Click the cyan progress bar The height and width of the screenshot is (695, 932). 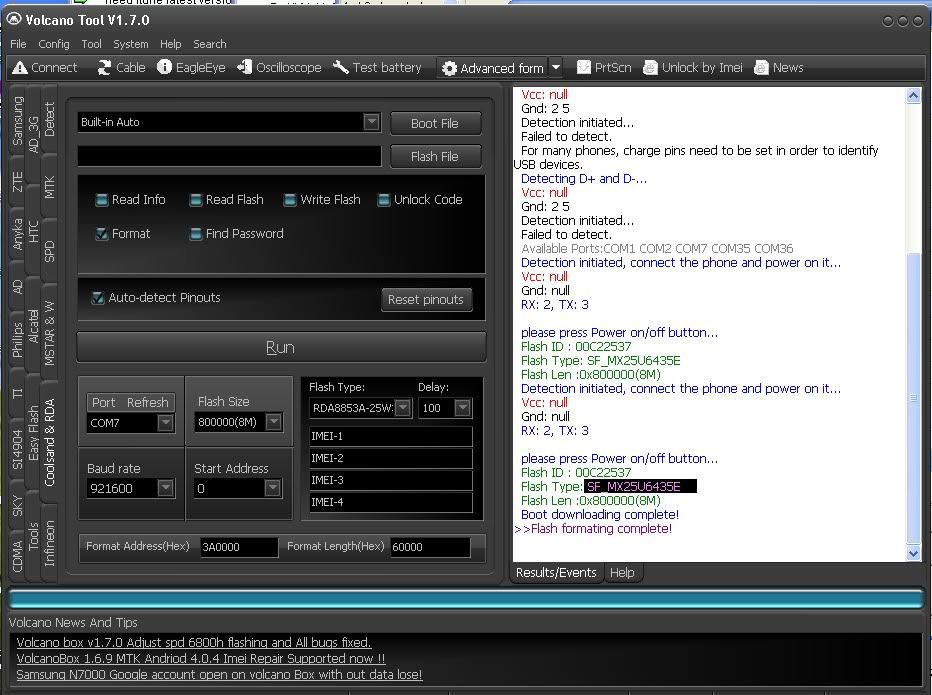467,599
